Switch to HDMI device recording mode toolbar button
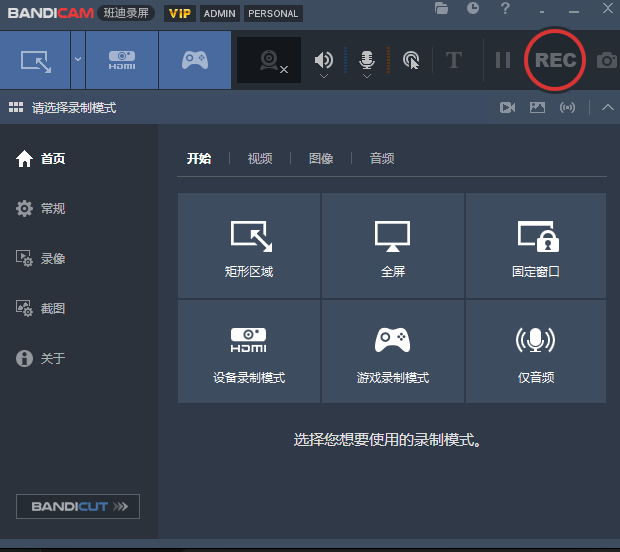Viewport: 620px width, 552px height. 122,60
